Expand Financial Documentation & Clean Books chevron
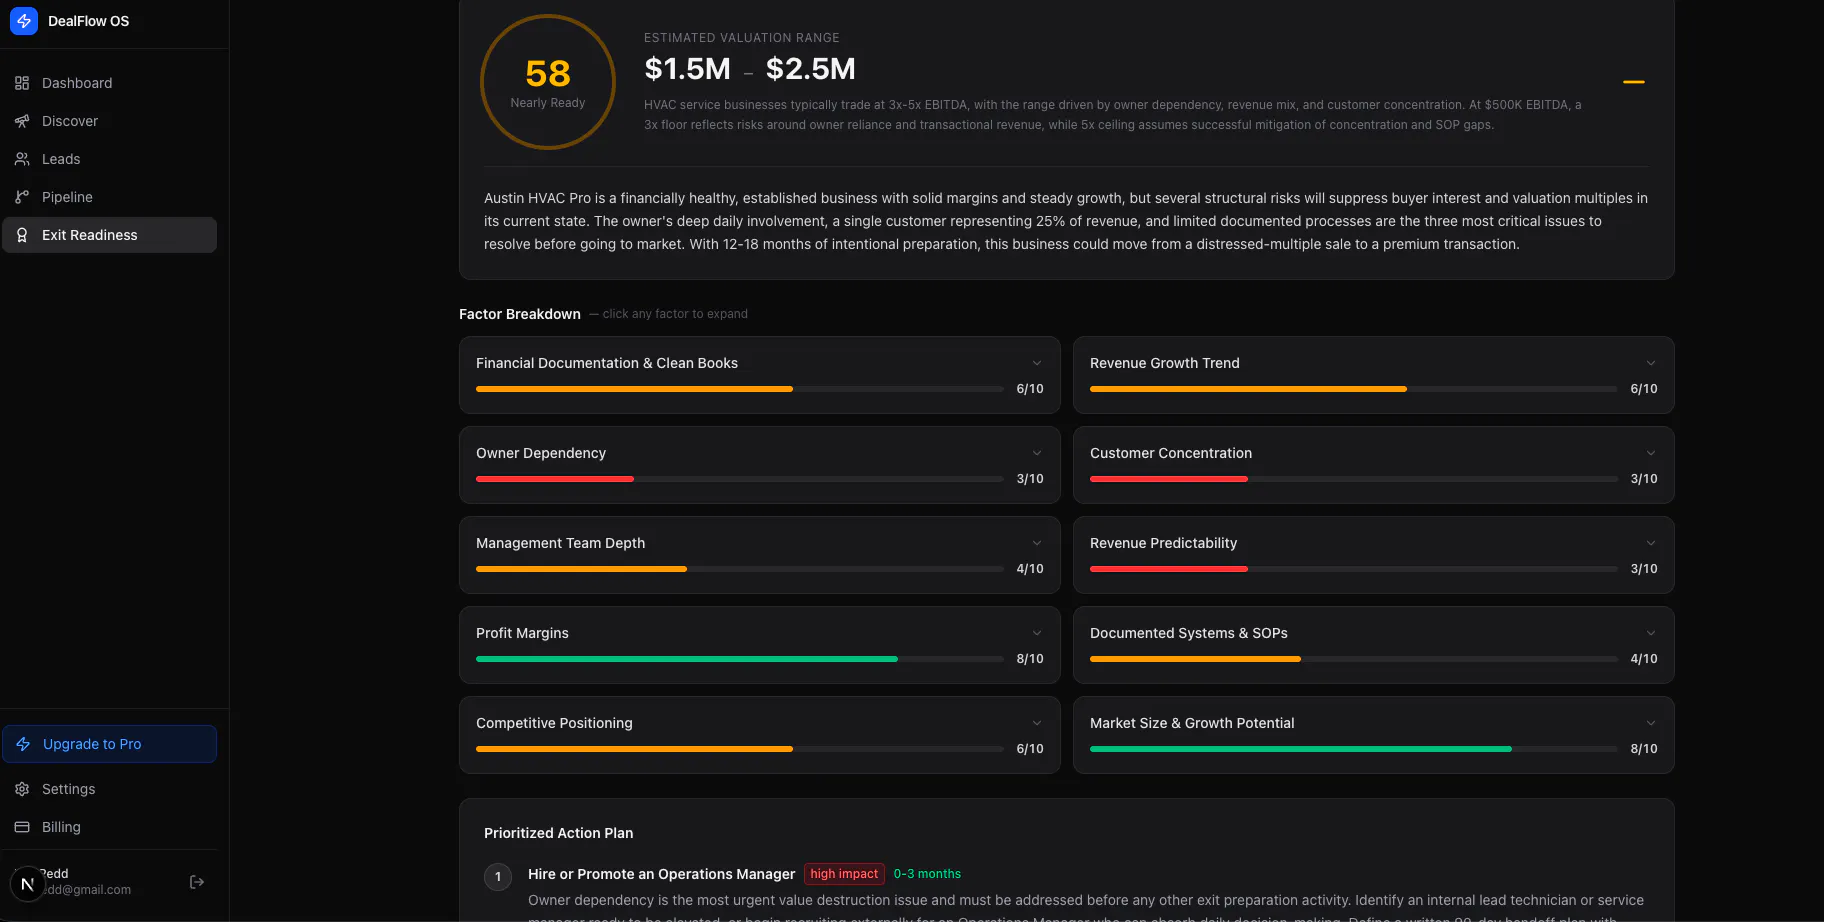The image size is (1824, 922). 1037,363
